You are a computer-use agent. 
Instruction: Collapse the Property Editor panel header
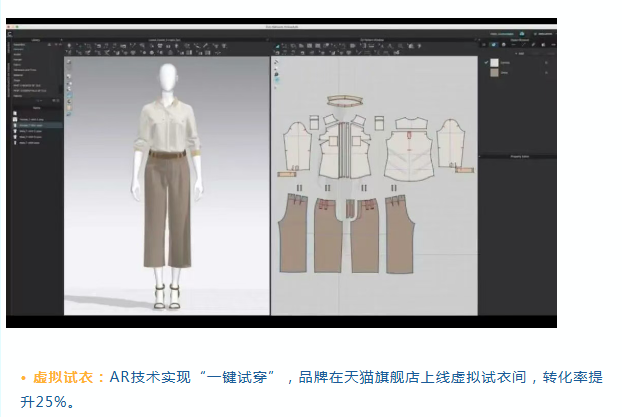coord(516,155)
